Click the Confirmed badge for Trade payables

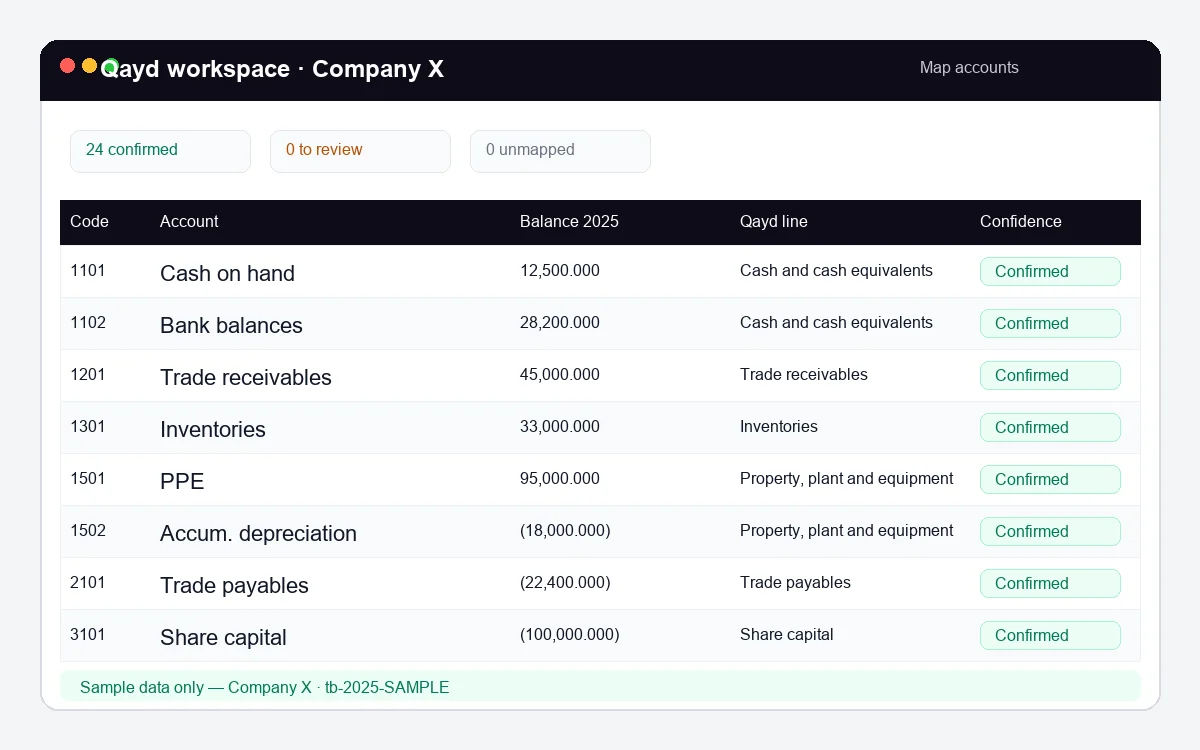tap(1050, 583)
